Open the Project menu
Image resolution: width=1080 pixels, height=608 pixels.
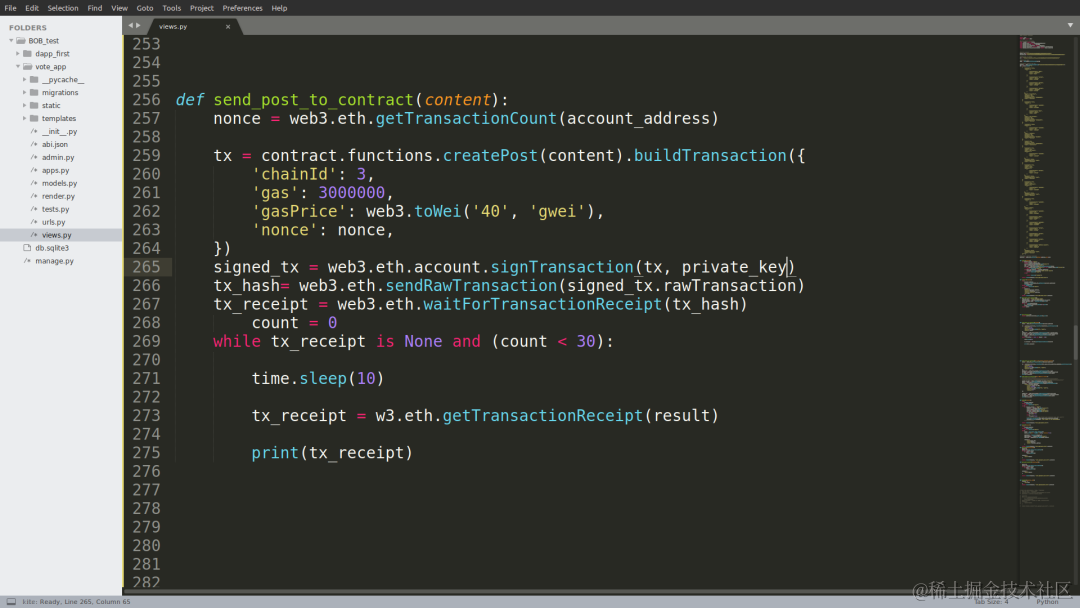(x=202, y=8)
